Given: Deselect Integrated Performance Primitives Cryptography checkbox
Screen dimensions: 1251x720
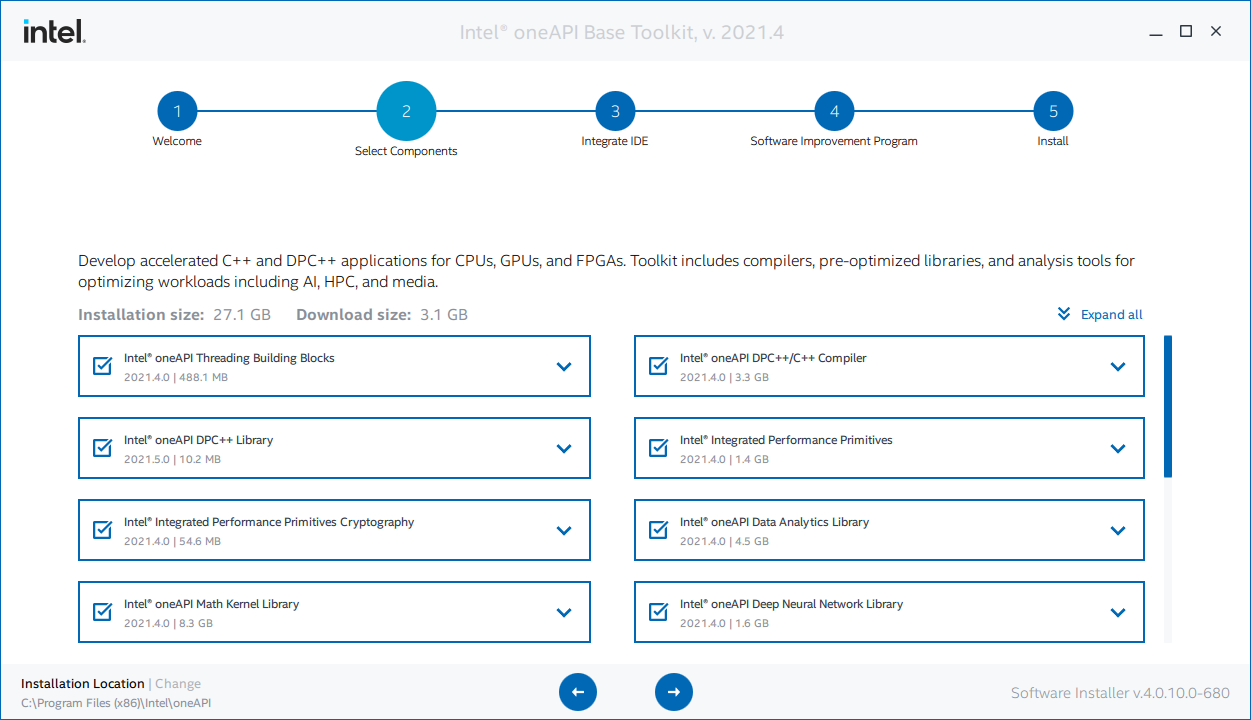Looking at the screenshot, I should pos(102,530).
